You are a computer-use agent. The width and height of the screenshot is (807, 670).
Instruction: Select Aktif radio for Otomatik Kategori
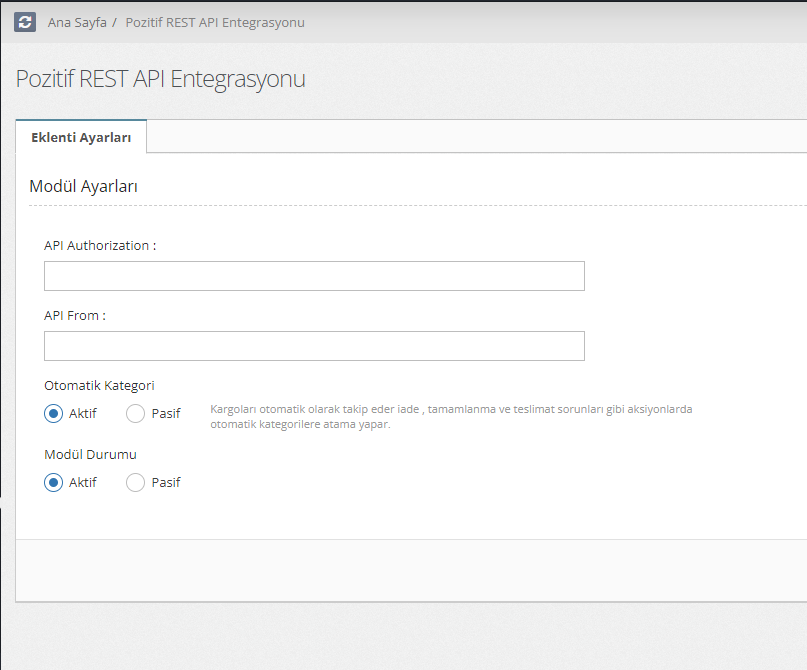(x=54, y=413)
